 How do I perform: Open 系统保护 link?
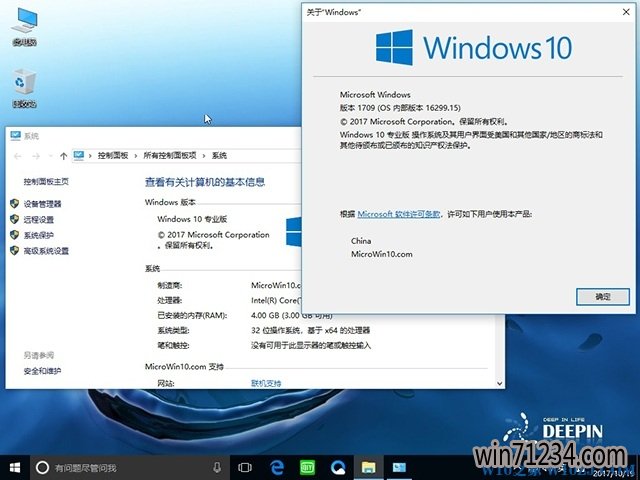39,235
